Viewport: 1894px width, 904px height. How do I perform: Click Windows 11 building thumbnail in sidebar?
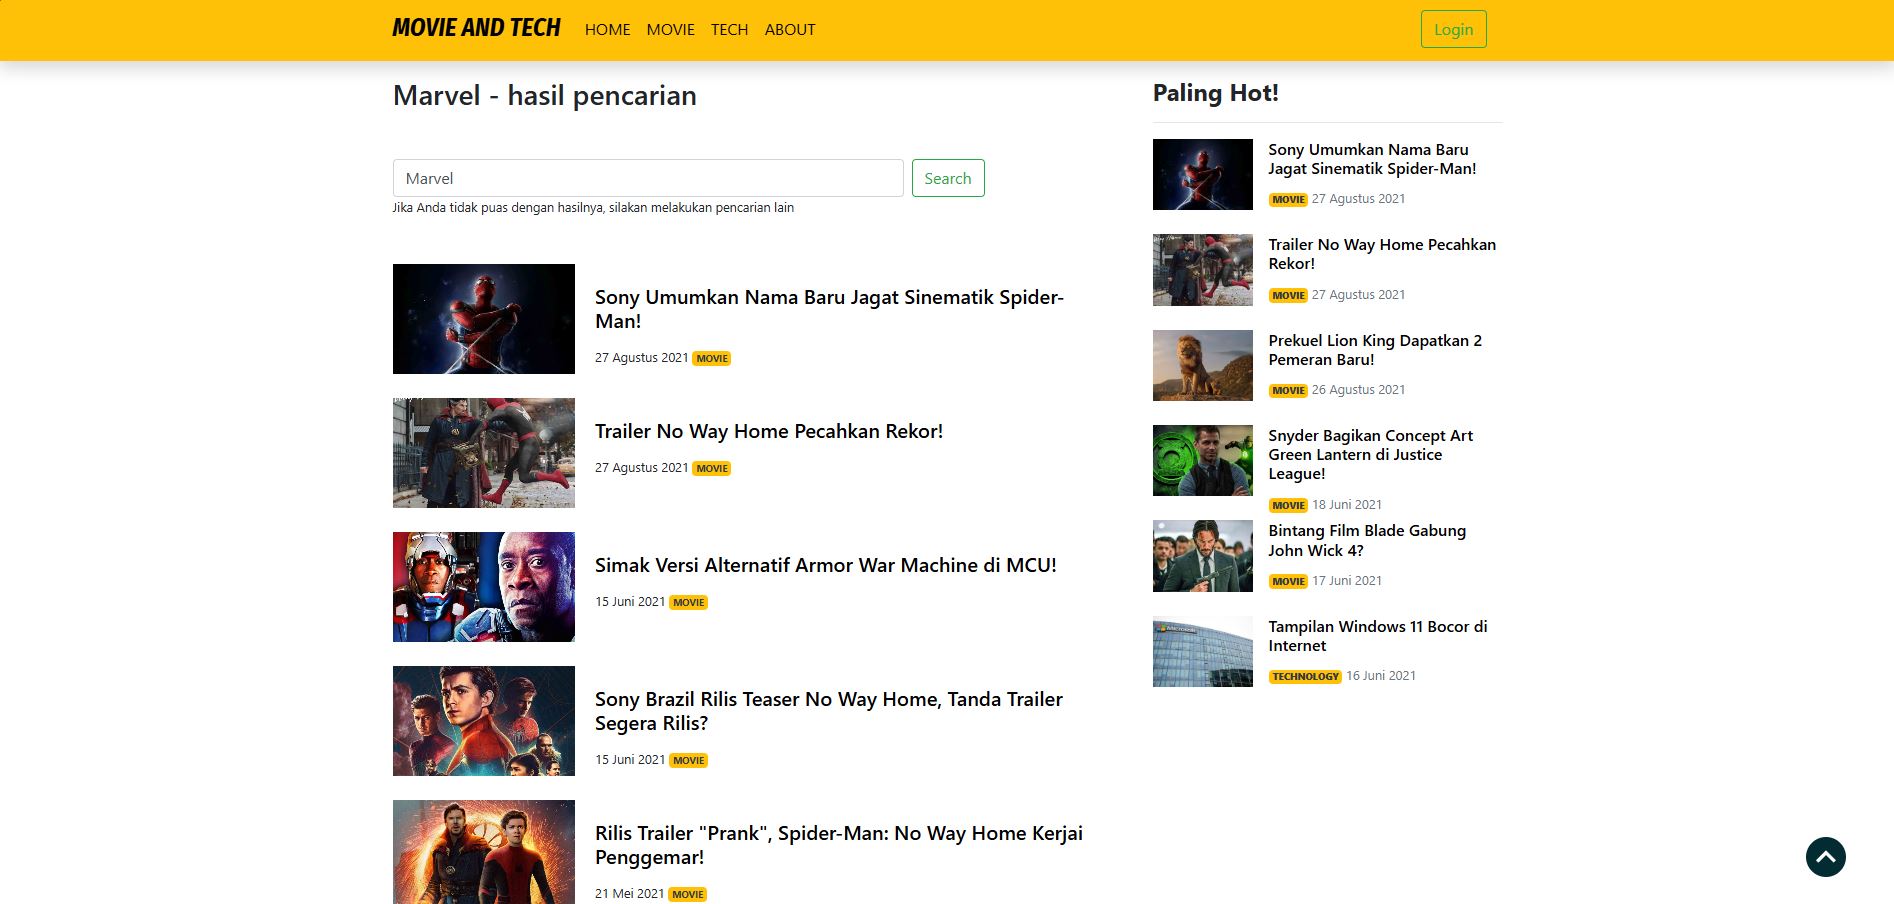pyautogui.click(x=1203, y=652)
